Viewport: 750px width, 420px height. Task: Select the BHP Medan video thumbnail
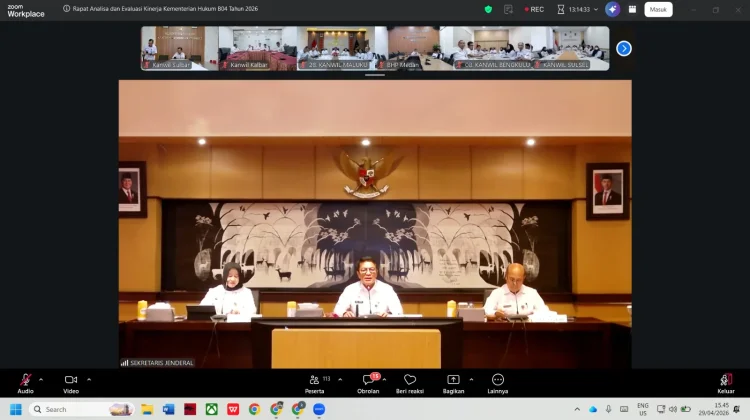[x=414, y=48]
